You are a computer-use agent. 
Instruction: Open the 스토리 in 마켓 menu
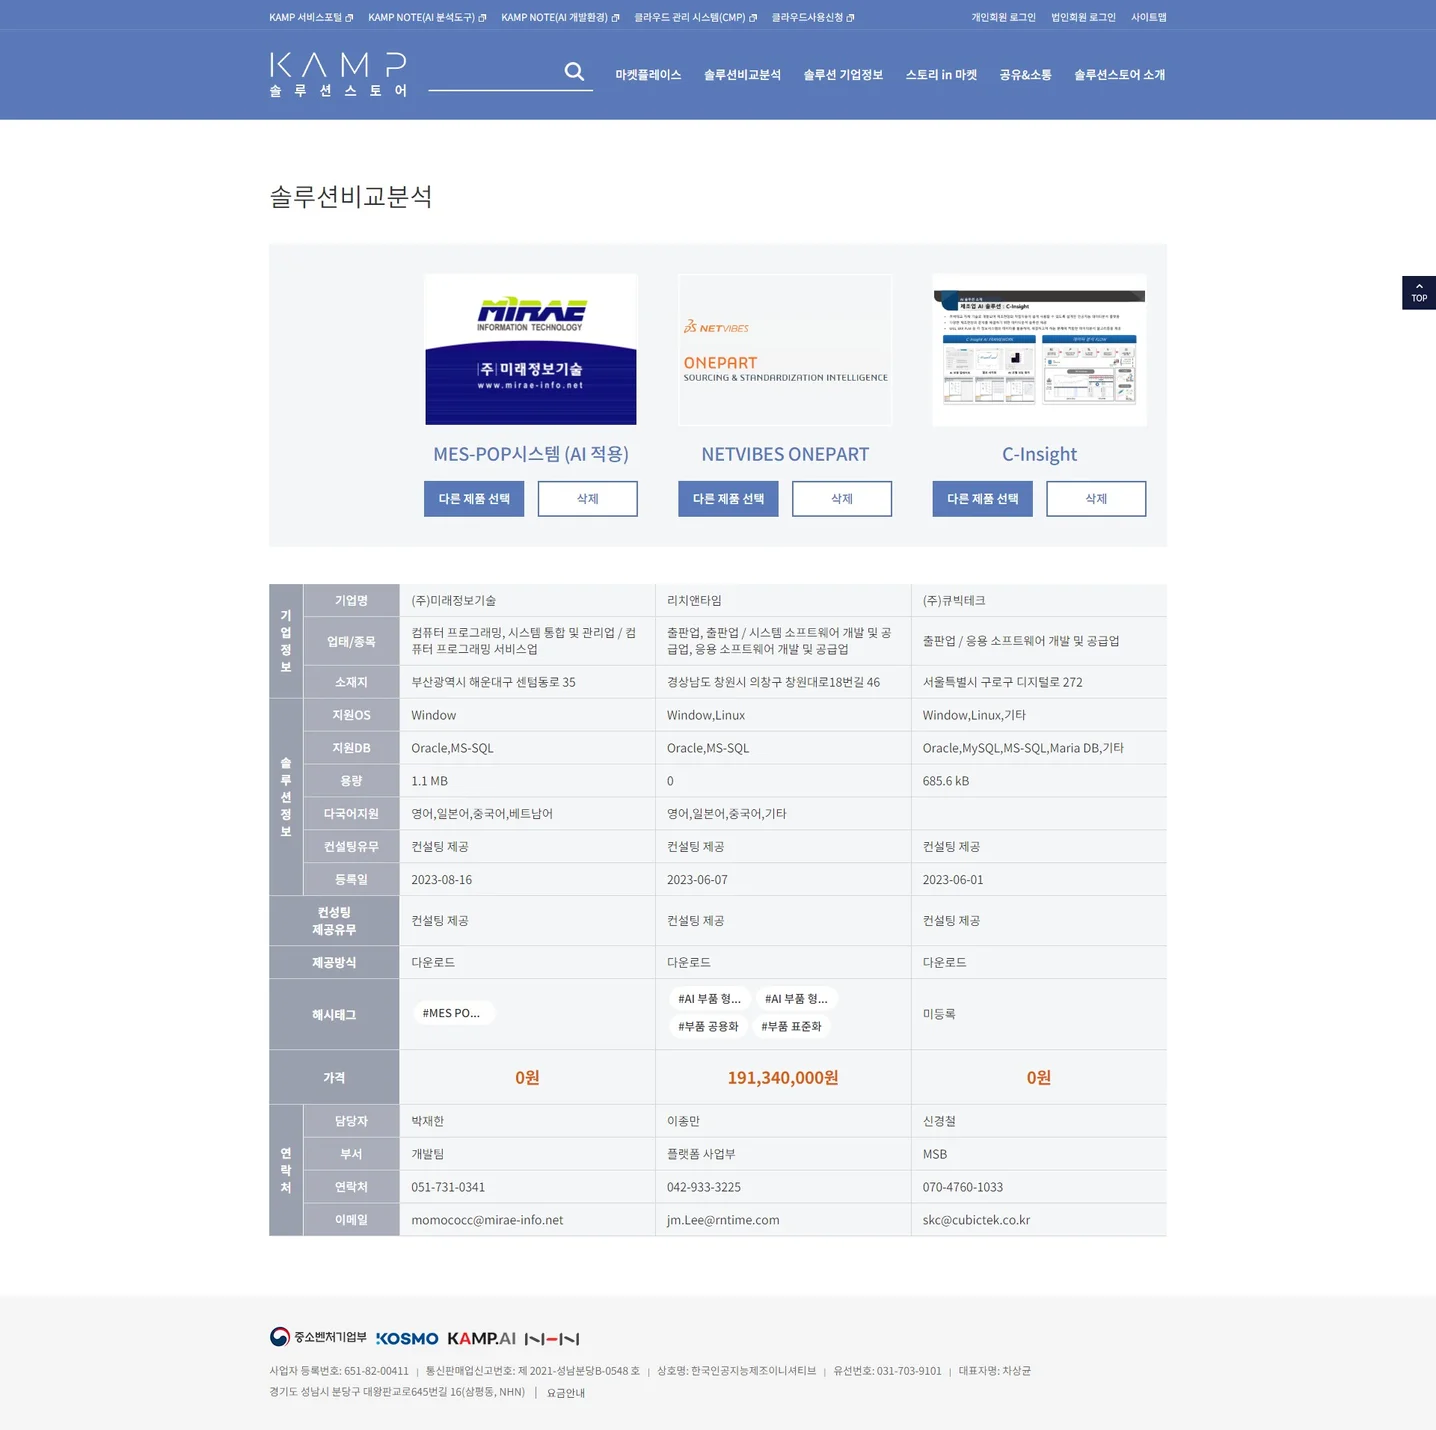[x=941, y=75]
